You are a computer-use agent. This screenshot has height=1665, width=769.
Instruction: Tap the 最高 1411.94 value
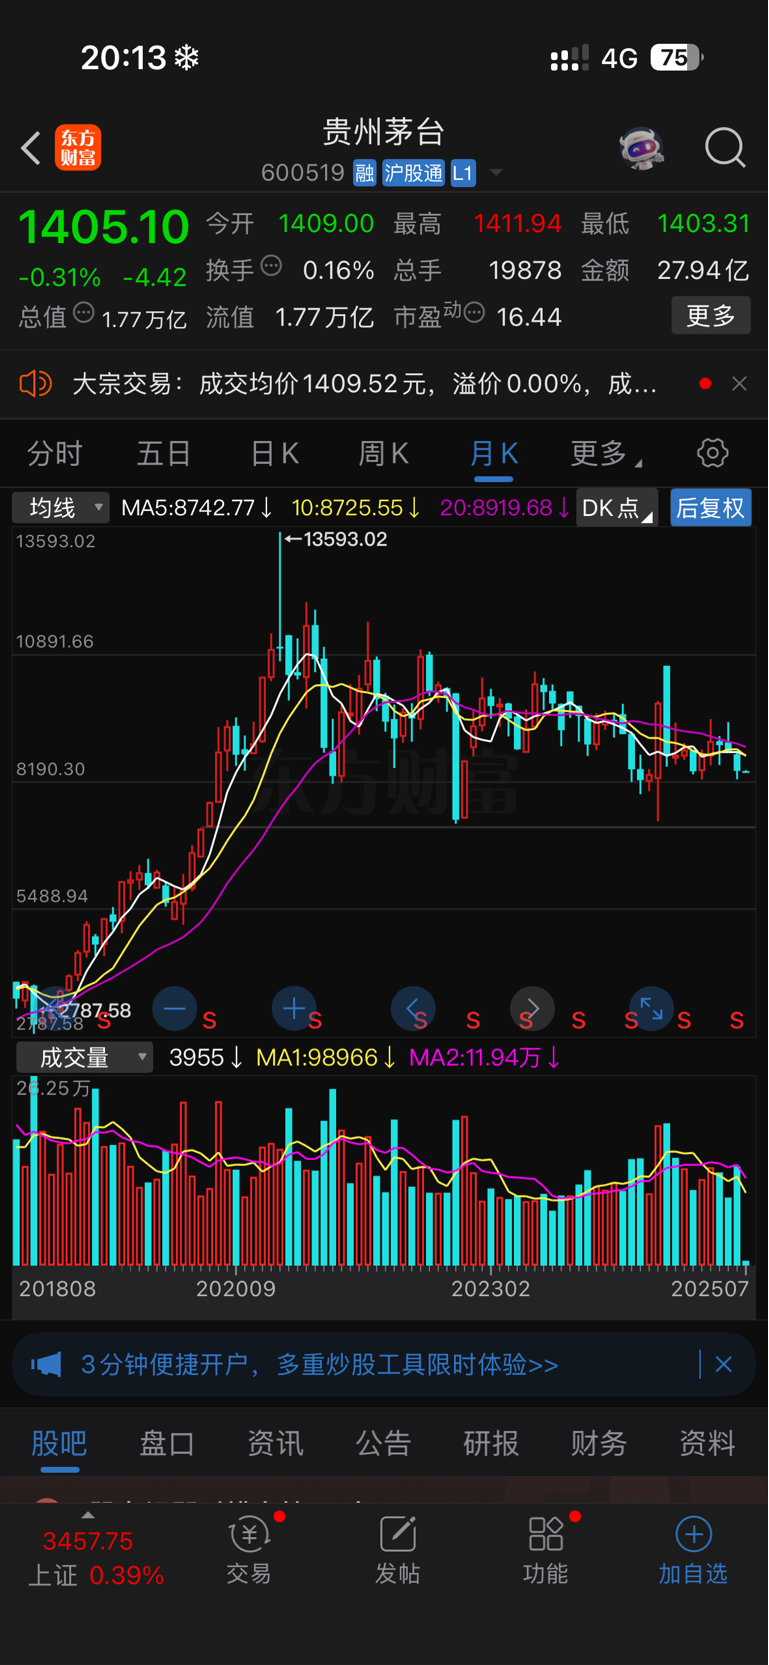pyautogui.click(x=517, y=223)
